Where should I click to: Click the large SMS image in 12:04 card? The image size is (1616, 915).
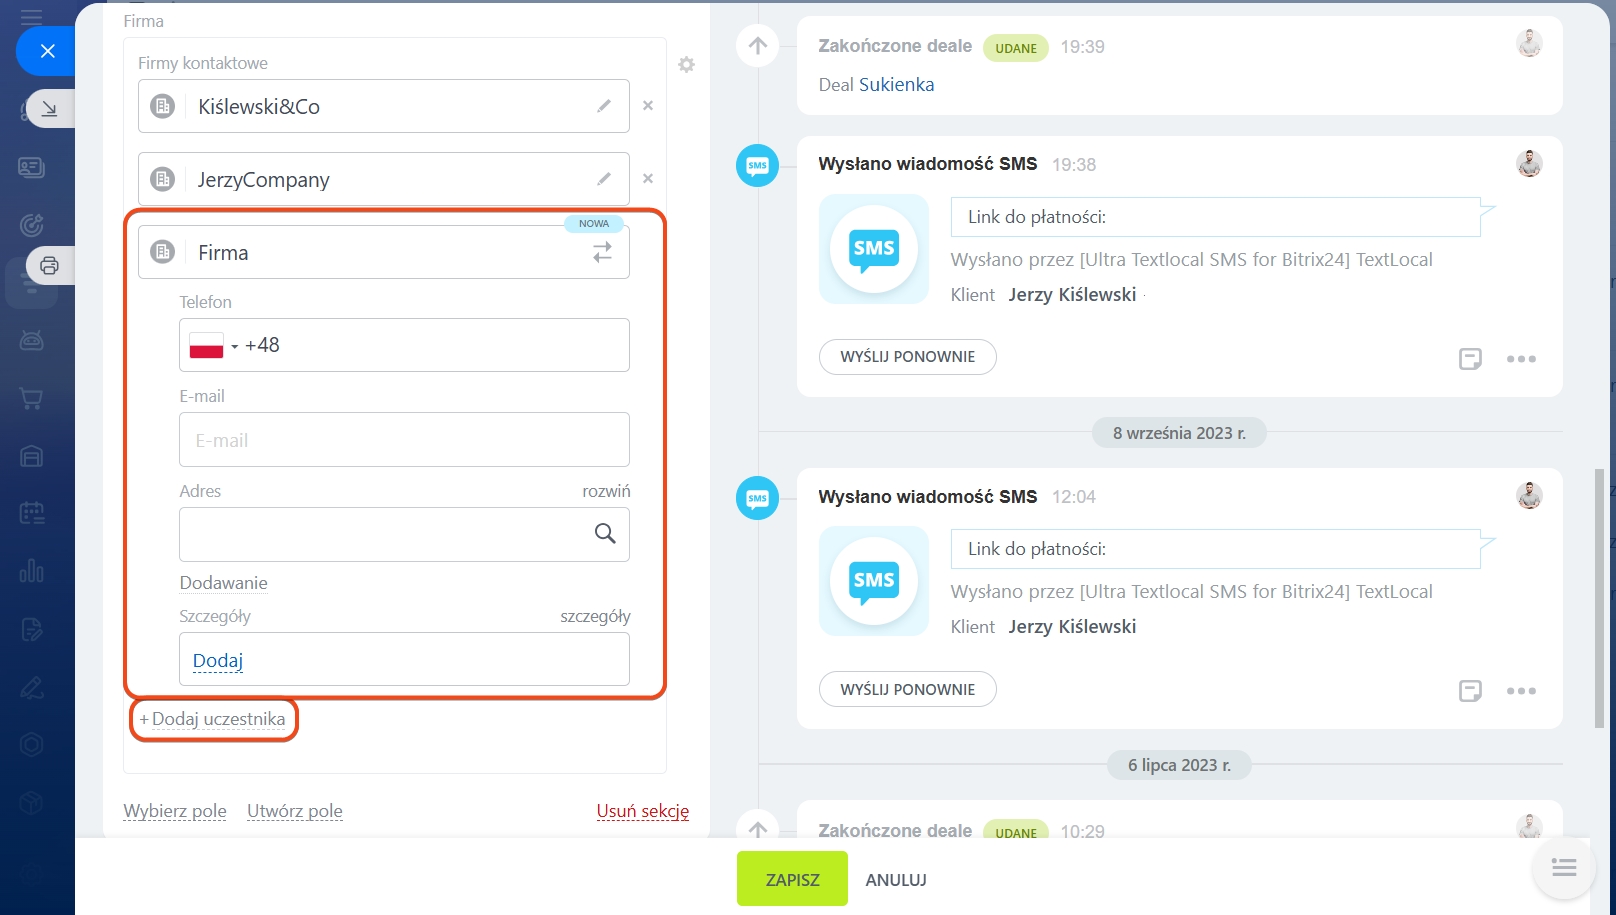874,581
